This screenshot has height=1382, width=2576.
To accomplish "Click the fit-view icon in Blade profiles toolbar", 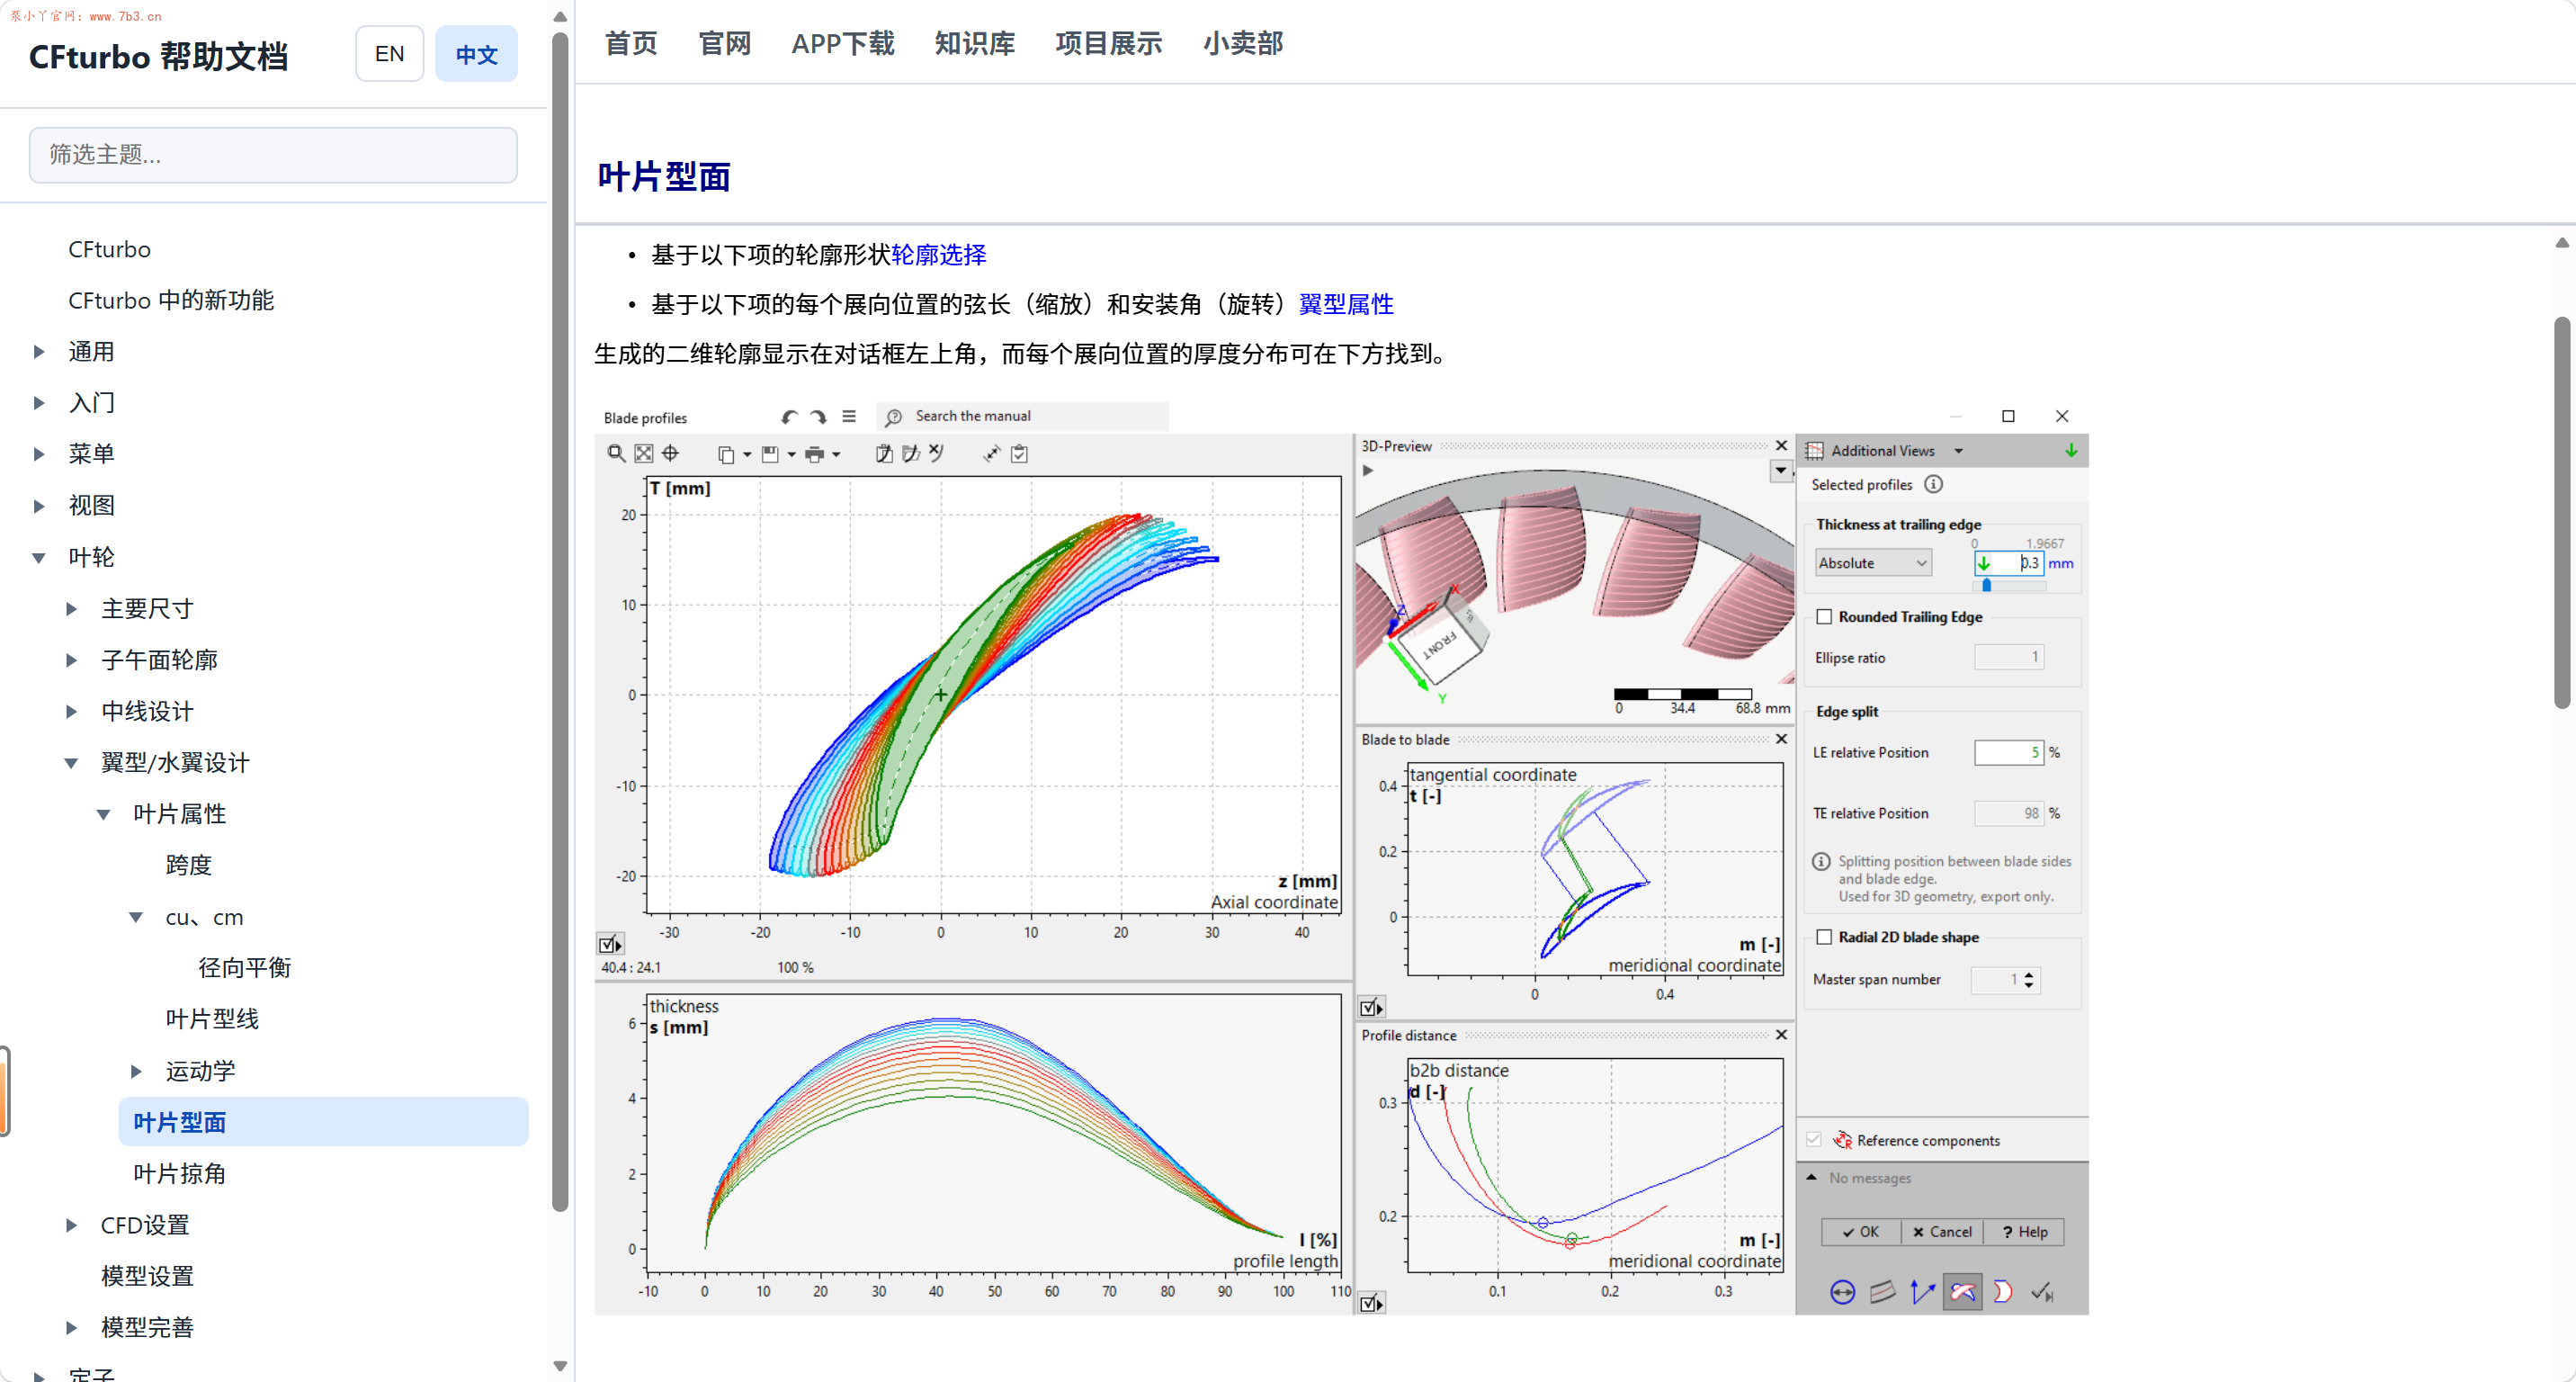I will coord(644,454).
